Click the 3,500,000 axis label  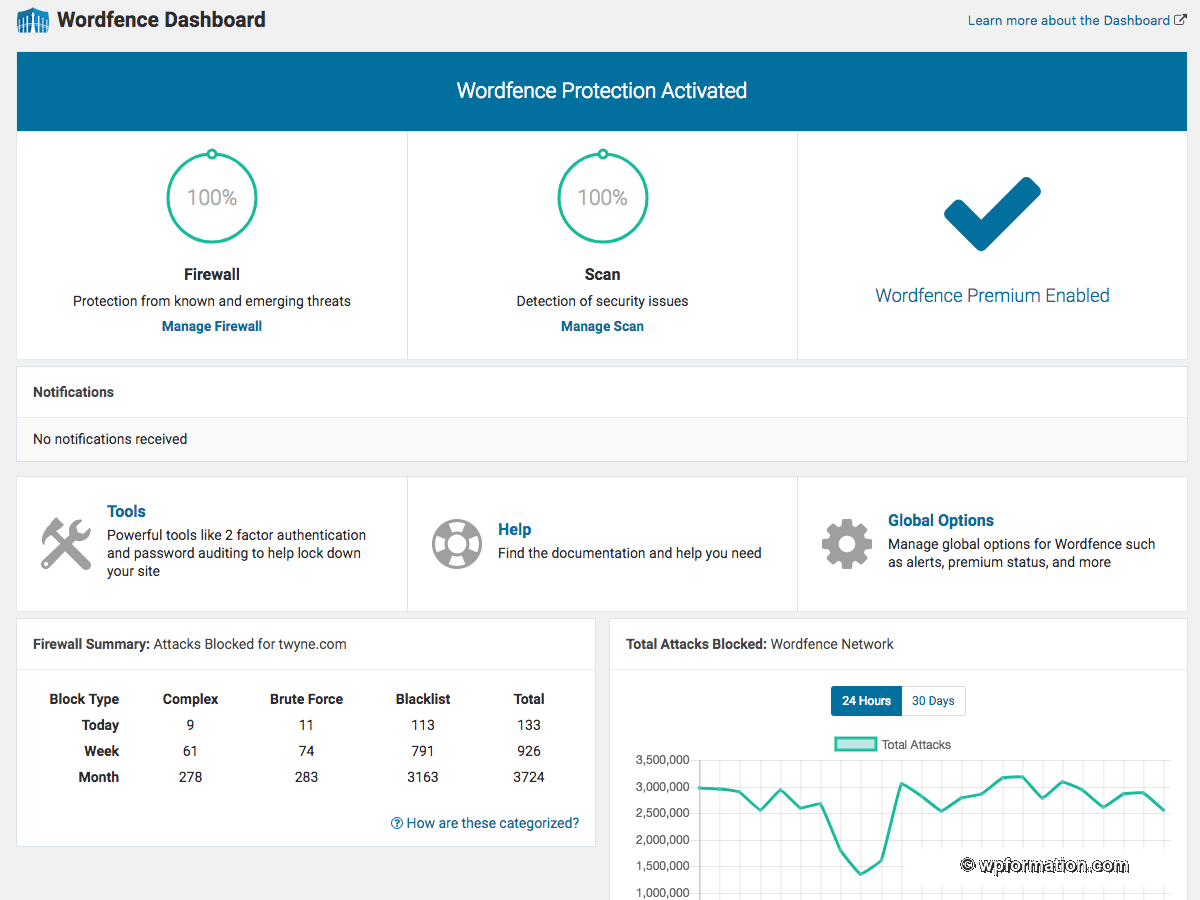662,760
